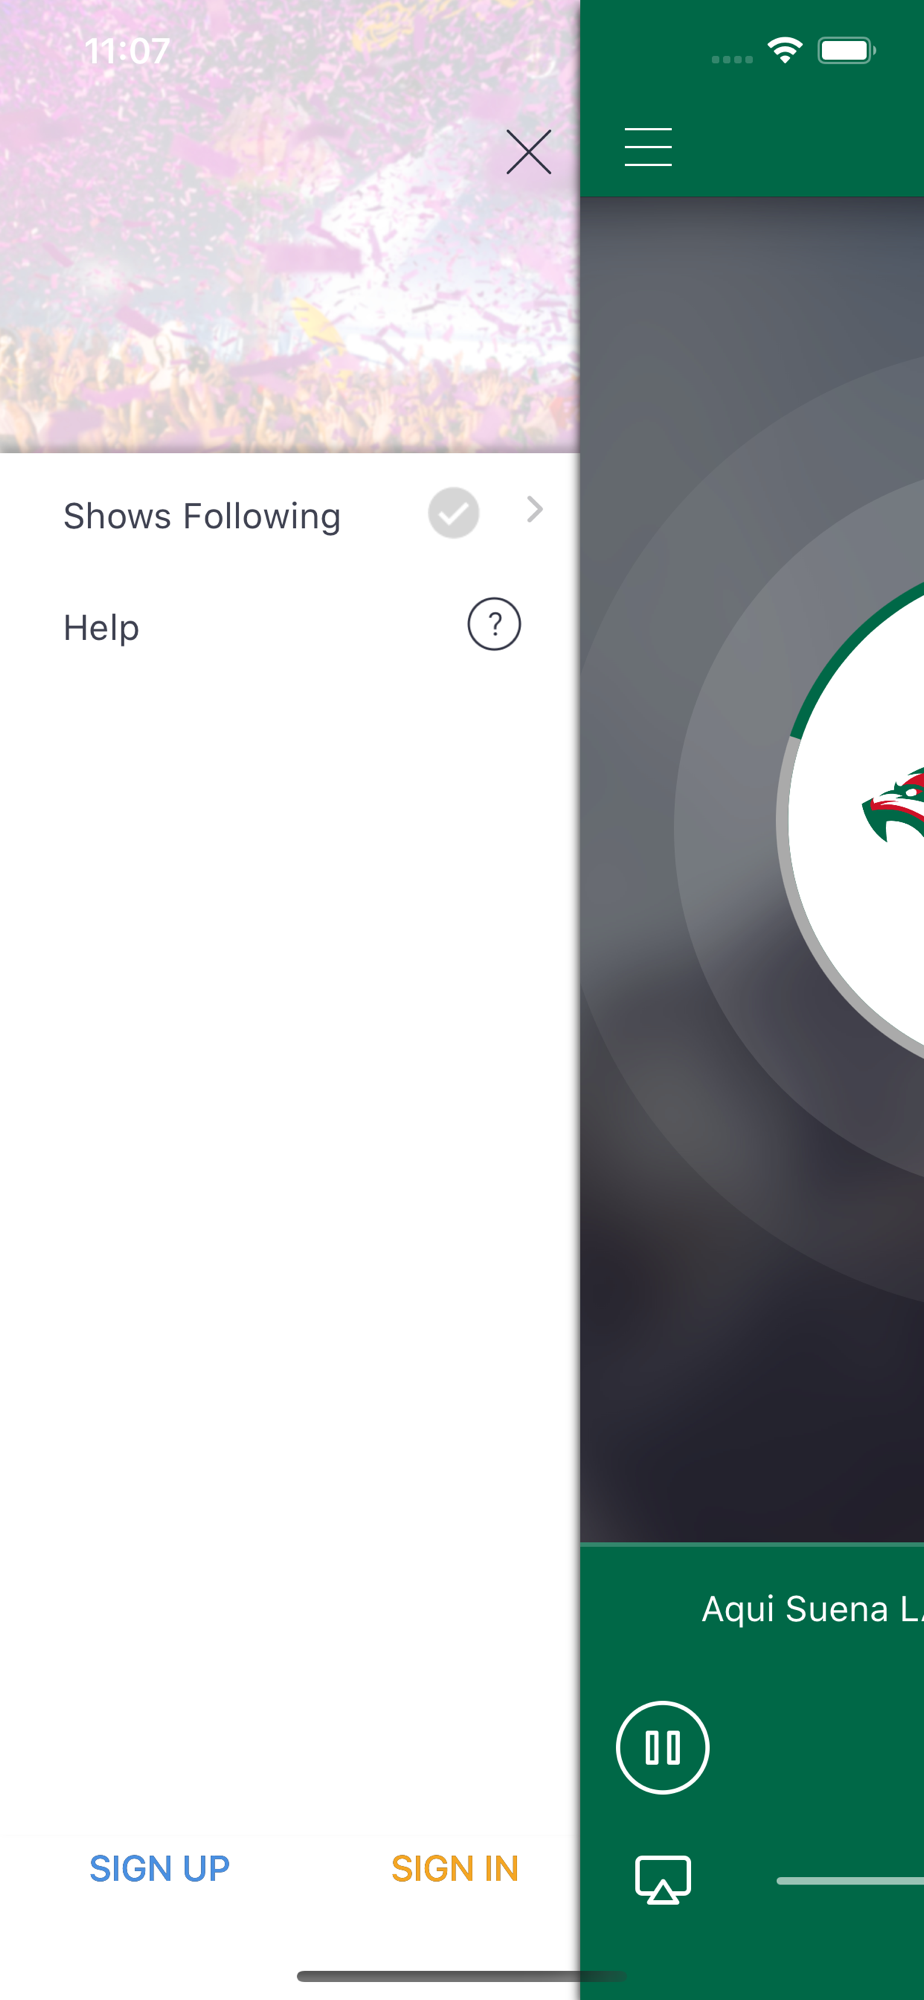924x2000 pixels.
Task: Tap the SIGN UP link
Action: click(x=160, y=1868)
